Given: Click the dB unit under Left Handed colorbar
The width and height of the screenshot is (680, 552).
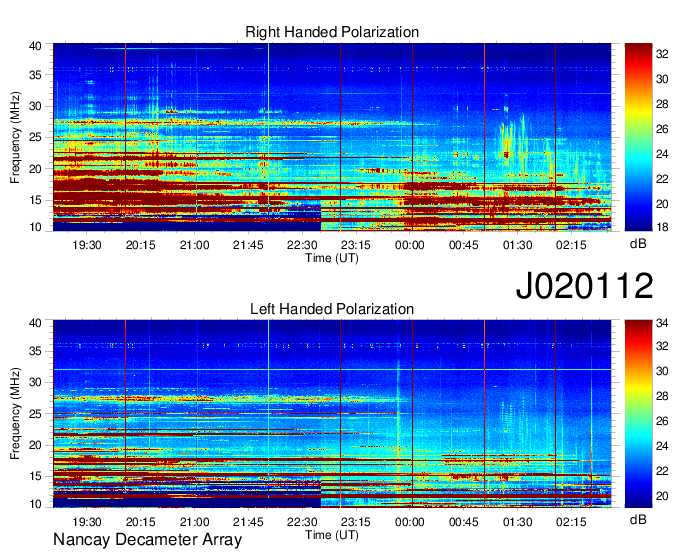Looking at the screenshot, I should [x=638, y=519].
